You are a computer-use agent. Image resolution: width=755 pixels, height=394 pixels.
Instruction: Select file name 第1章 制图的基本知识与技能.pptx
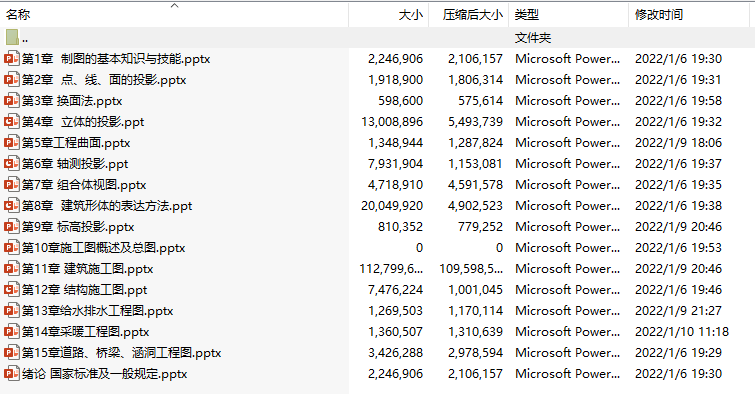tap(116, 59)
